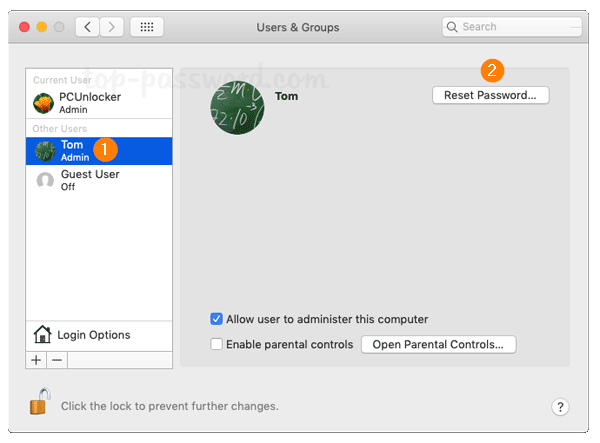Click "Click the lock to prevent further changes." text
The image size is (600, 443).
click(170, 406)
